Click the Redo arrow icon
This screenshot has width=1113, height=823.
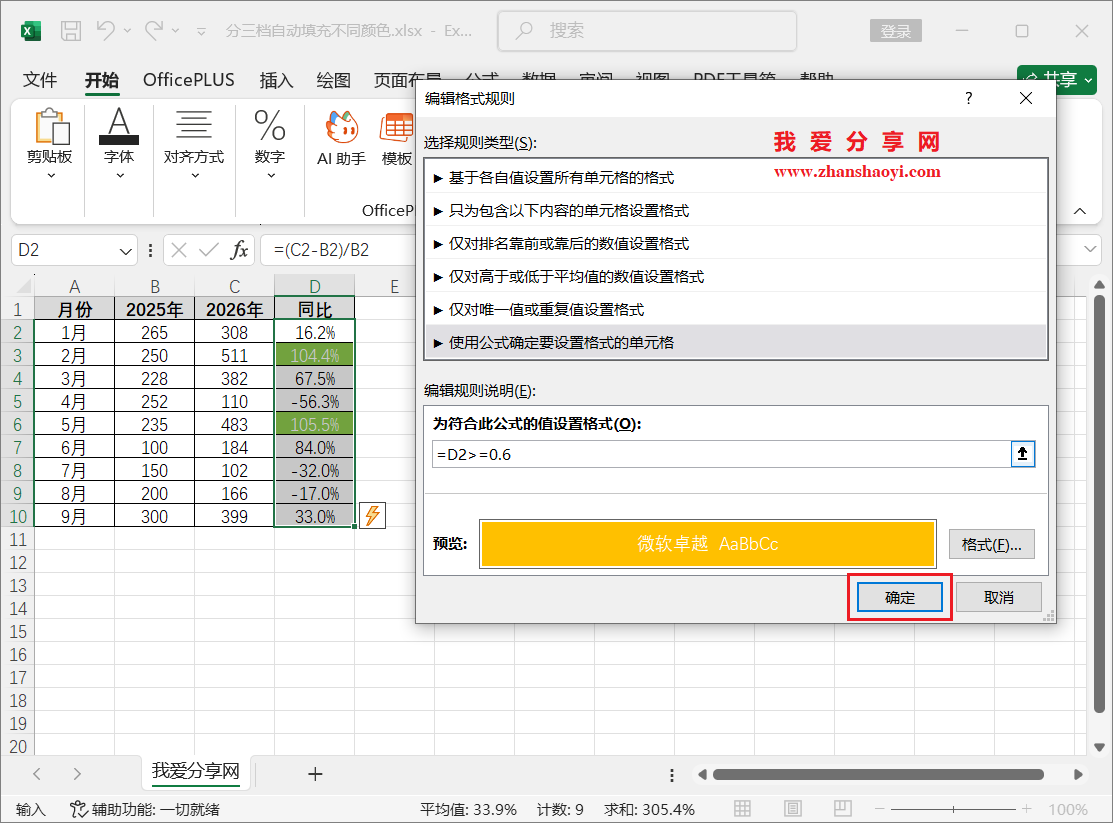154,31
